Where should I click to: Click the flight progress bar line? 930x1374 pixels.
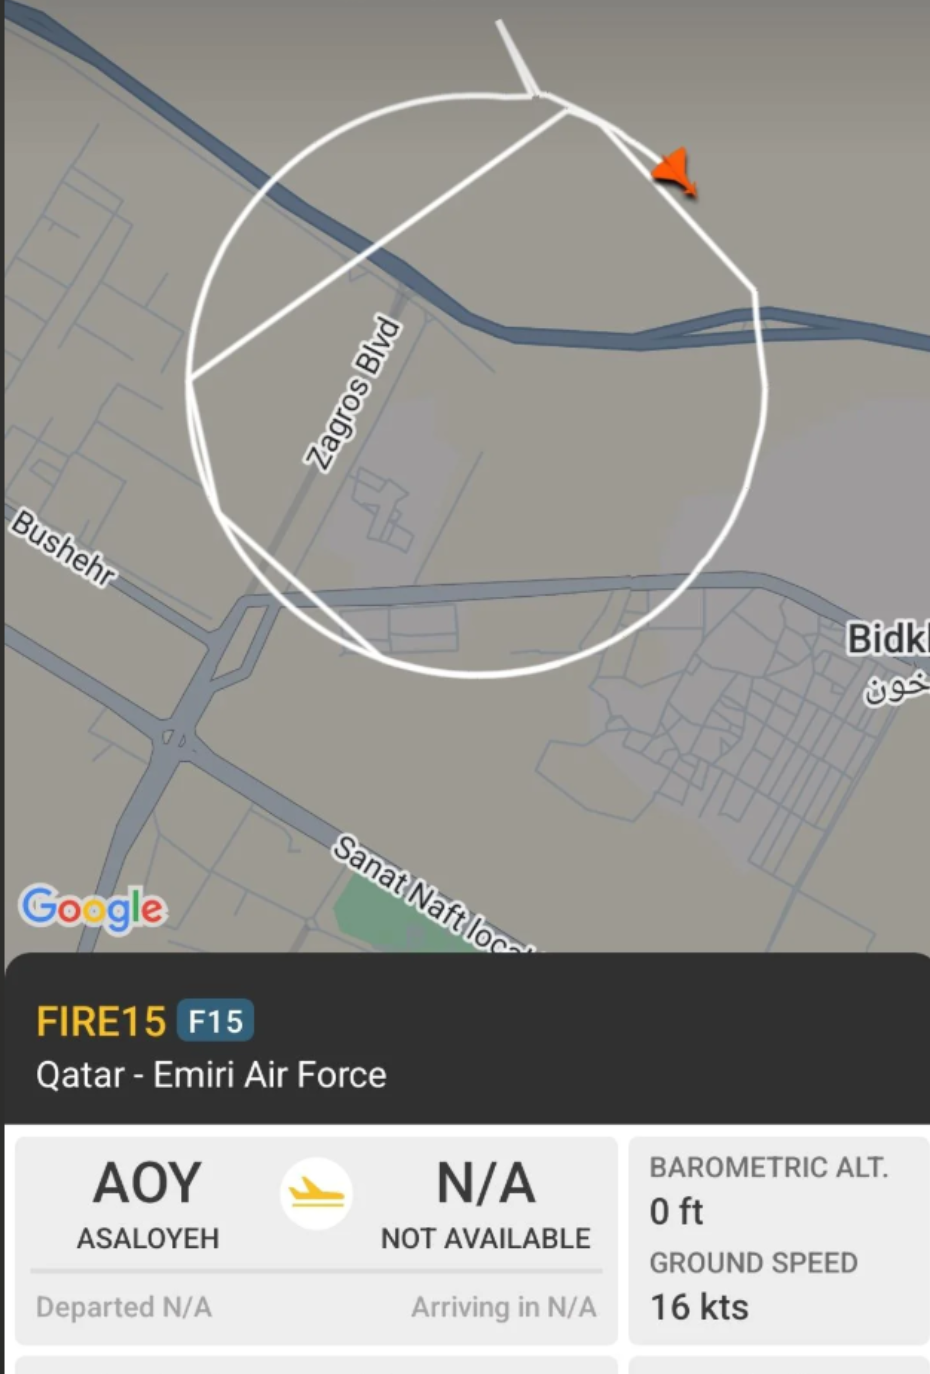point(316,1271)
